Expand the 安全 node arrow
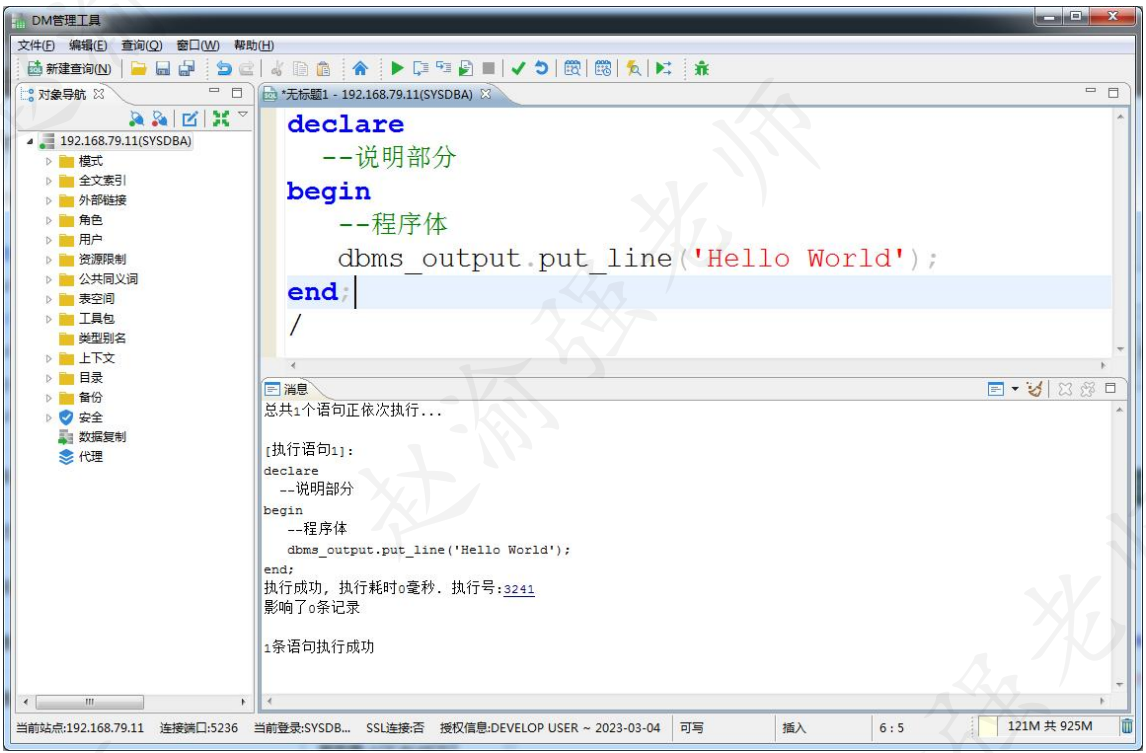 (49, 417)
